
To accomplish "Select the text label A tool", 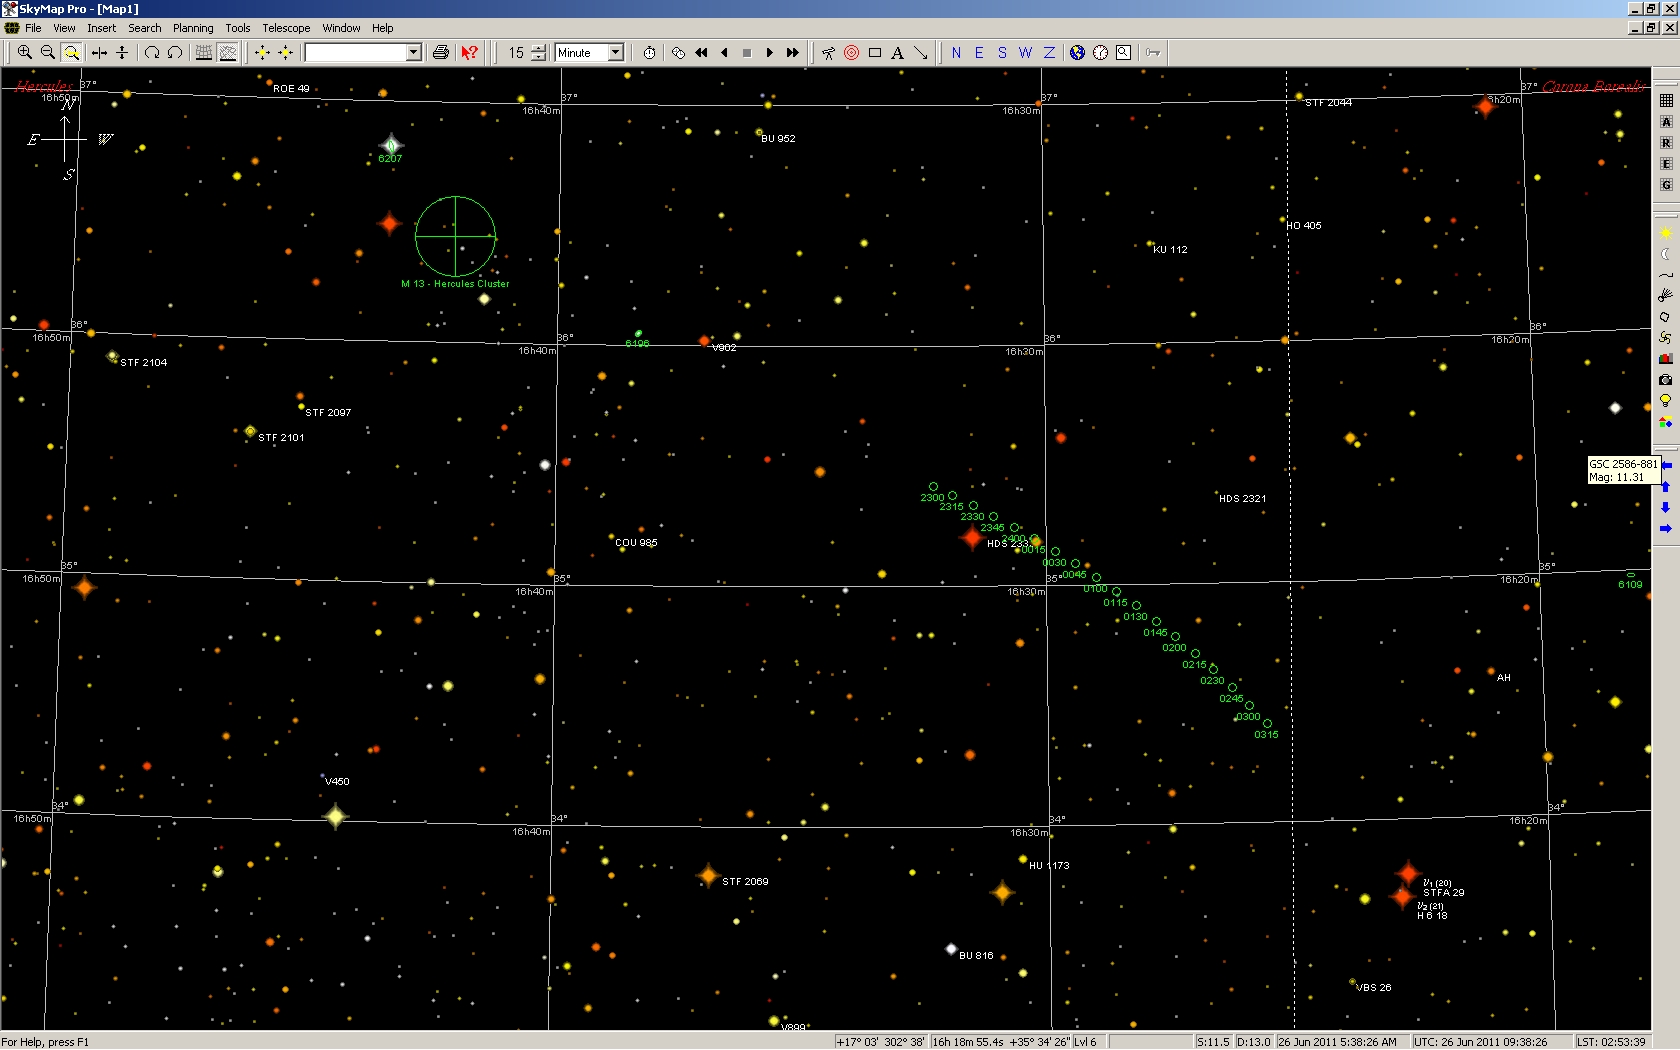I will click(898, 53).
